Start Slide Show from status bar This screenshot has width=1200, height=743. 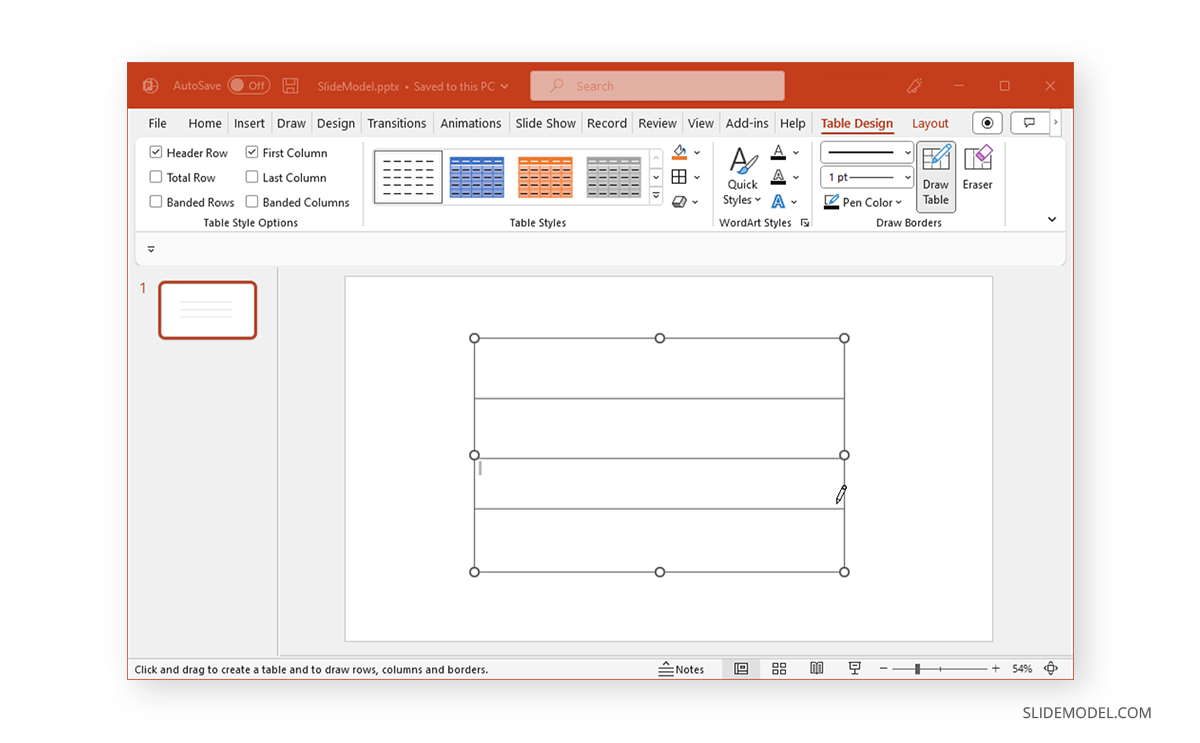pos(855,669)
